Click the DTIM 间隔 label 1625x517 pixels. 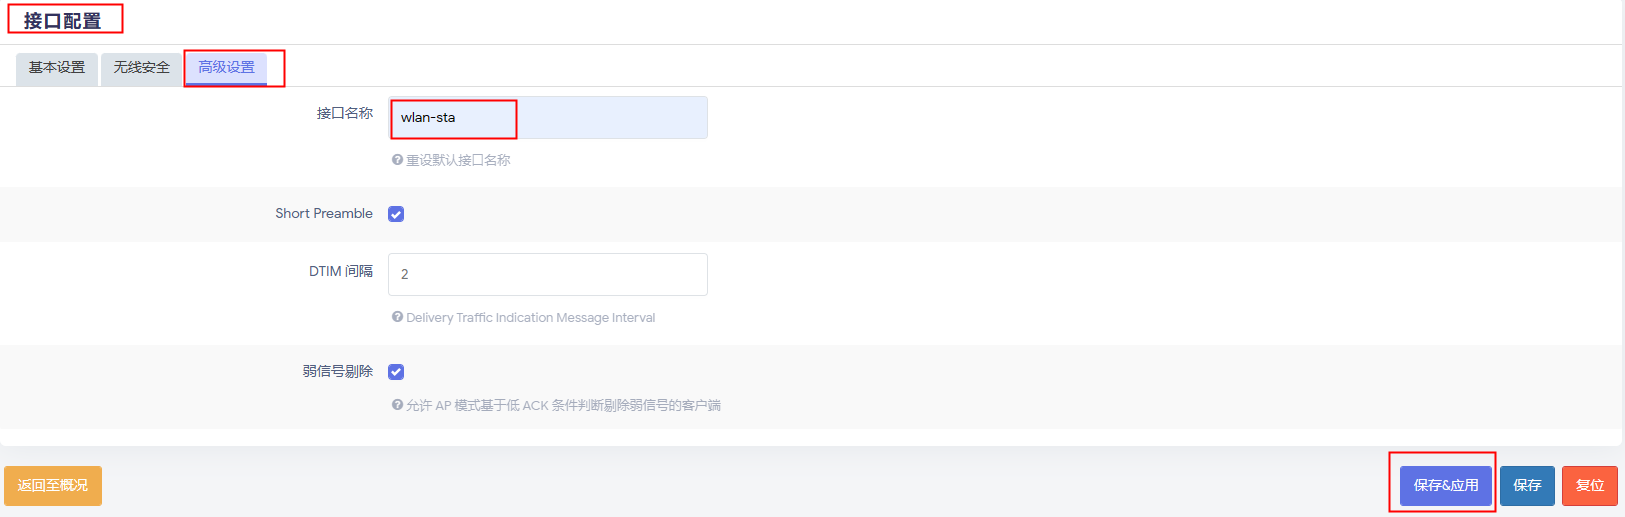pos(340,271)
